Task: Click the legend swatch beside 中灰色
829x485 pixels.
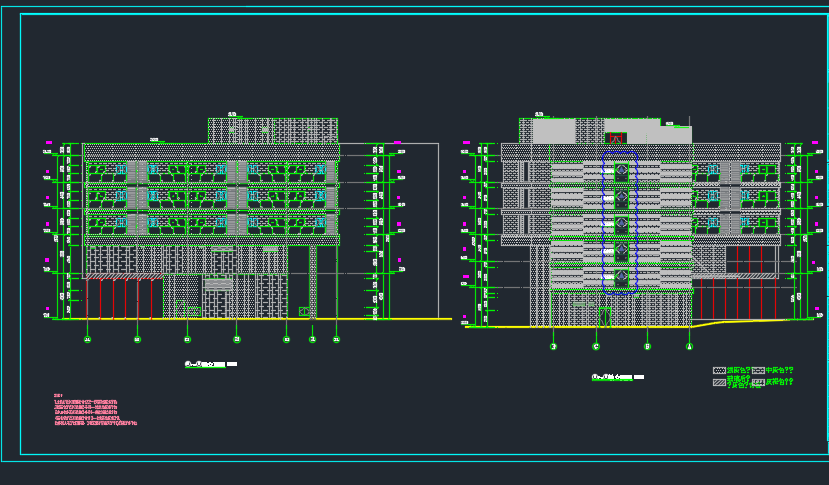Action: pyautogui.click(x=758, y=371)
